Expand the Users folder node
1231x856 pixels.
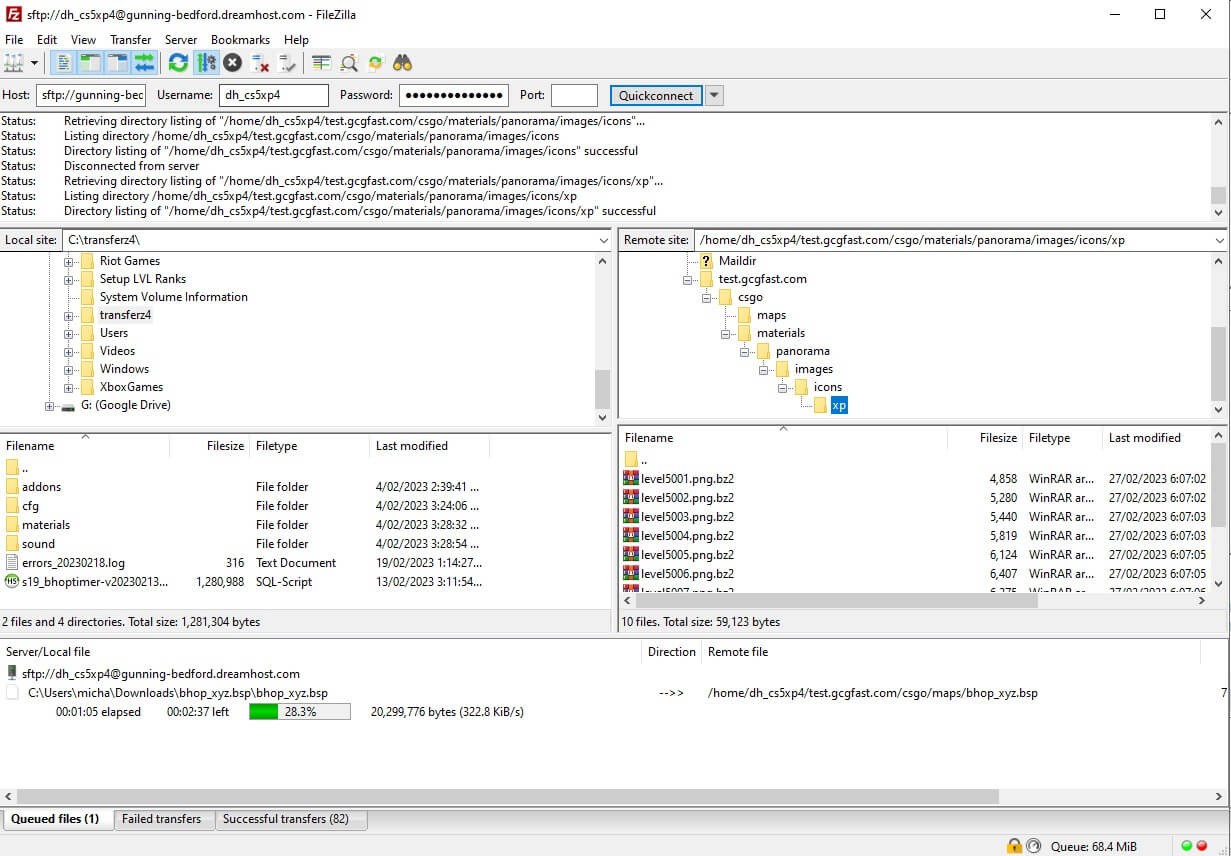pyautogui.click(x=69, y=333)
